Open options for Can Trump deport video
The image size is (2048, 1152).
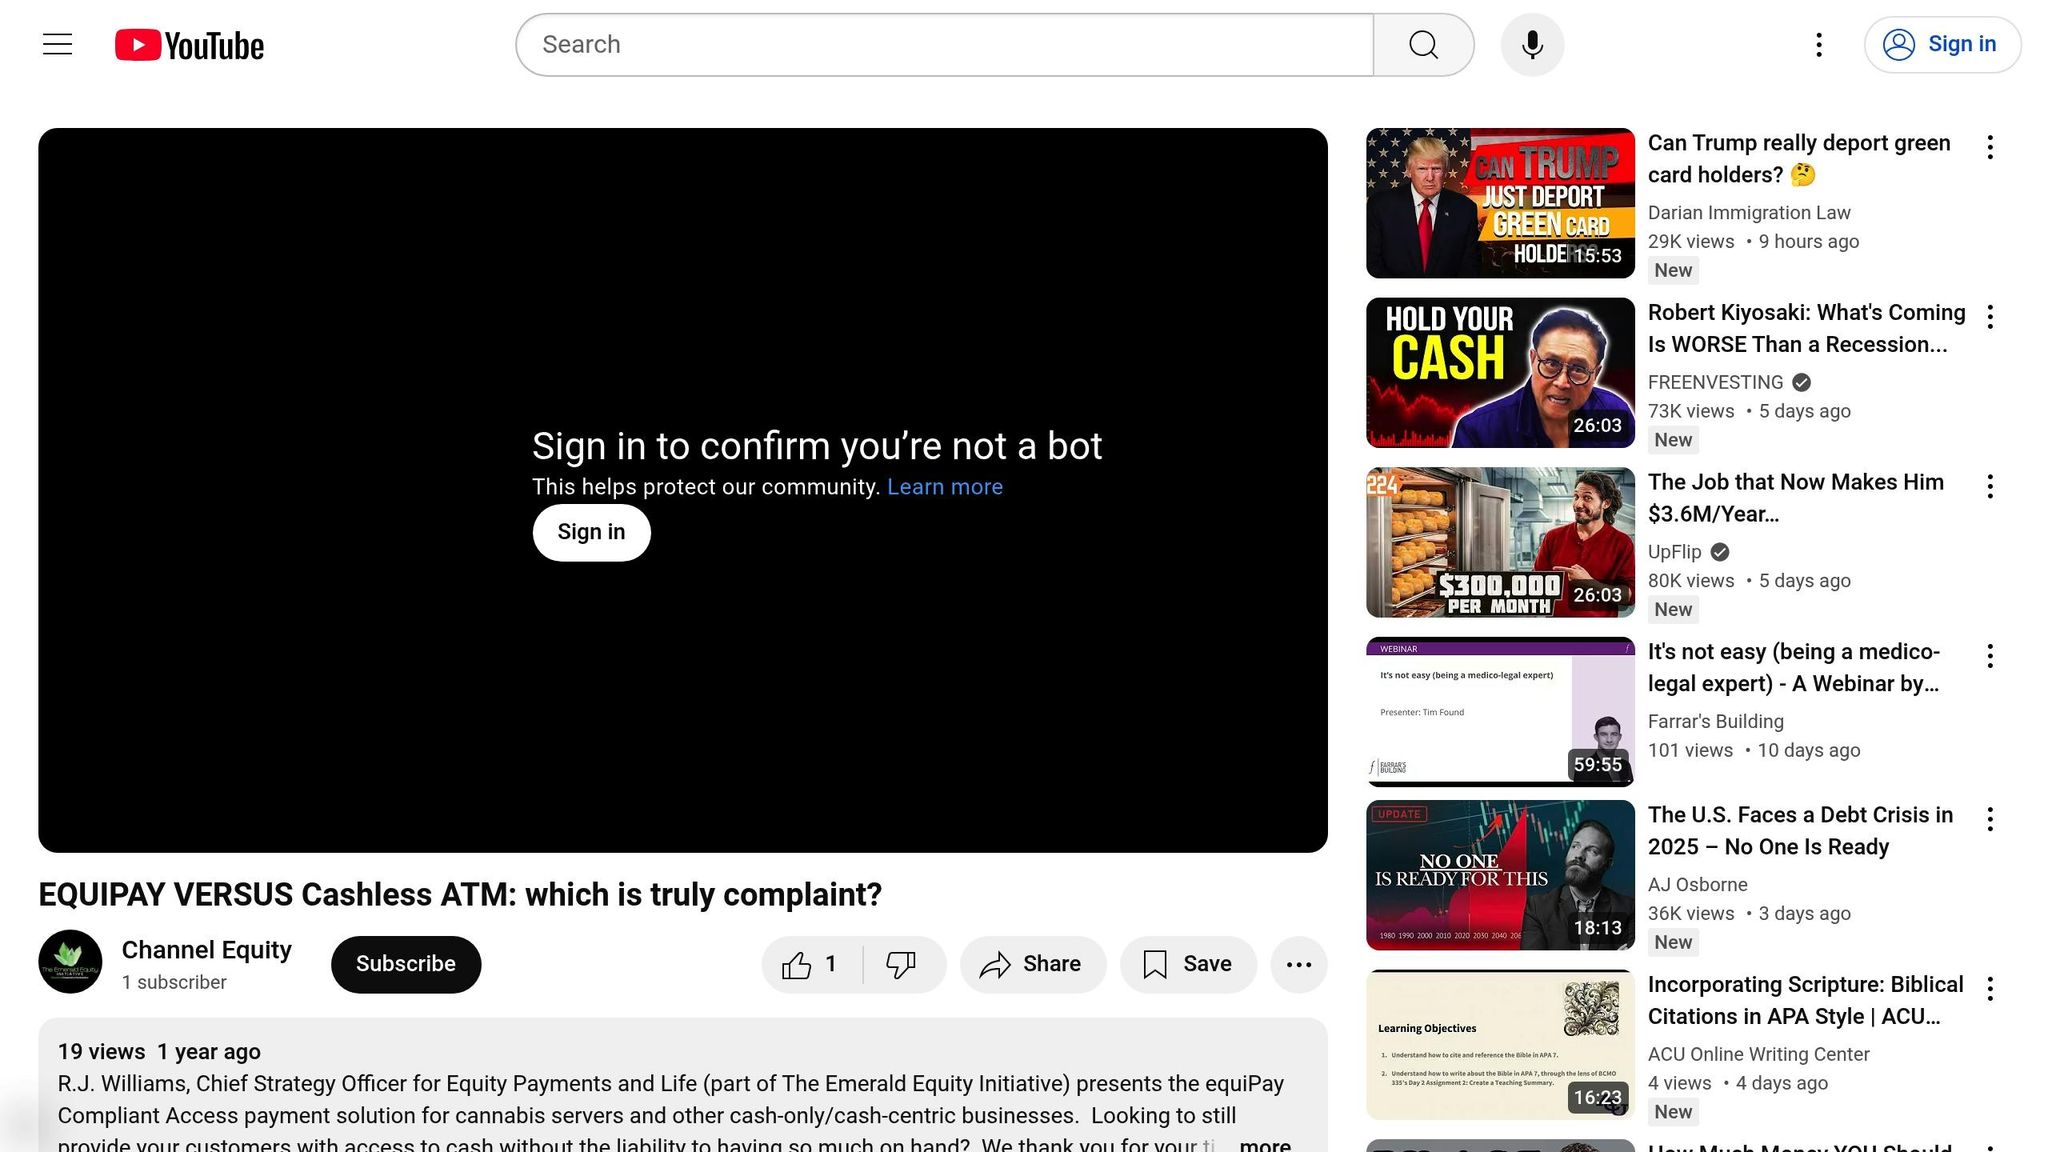click(x=1990, y=147)
